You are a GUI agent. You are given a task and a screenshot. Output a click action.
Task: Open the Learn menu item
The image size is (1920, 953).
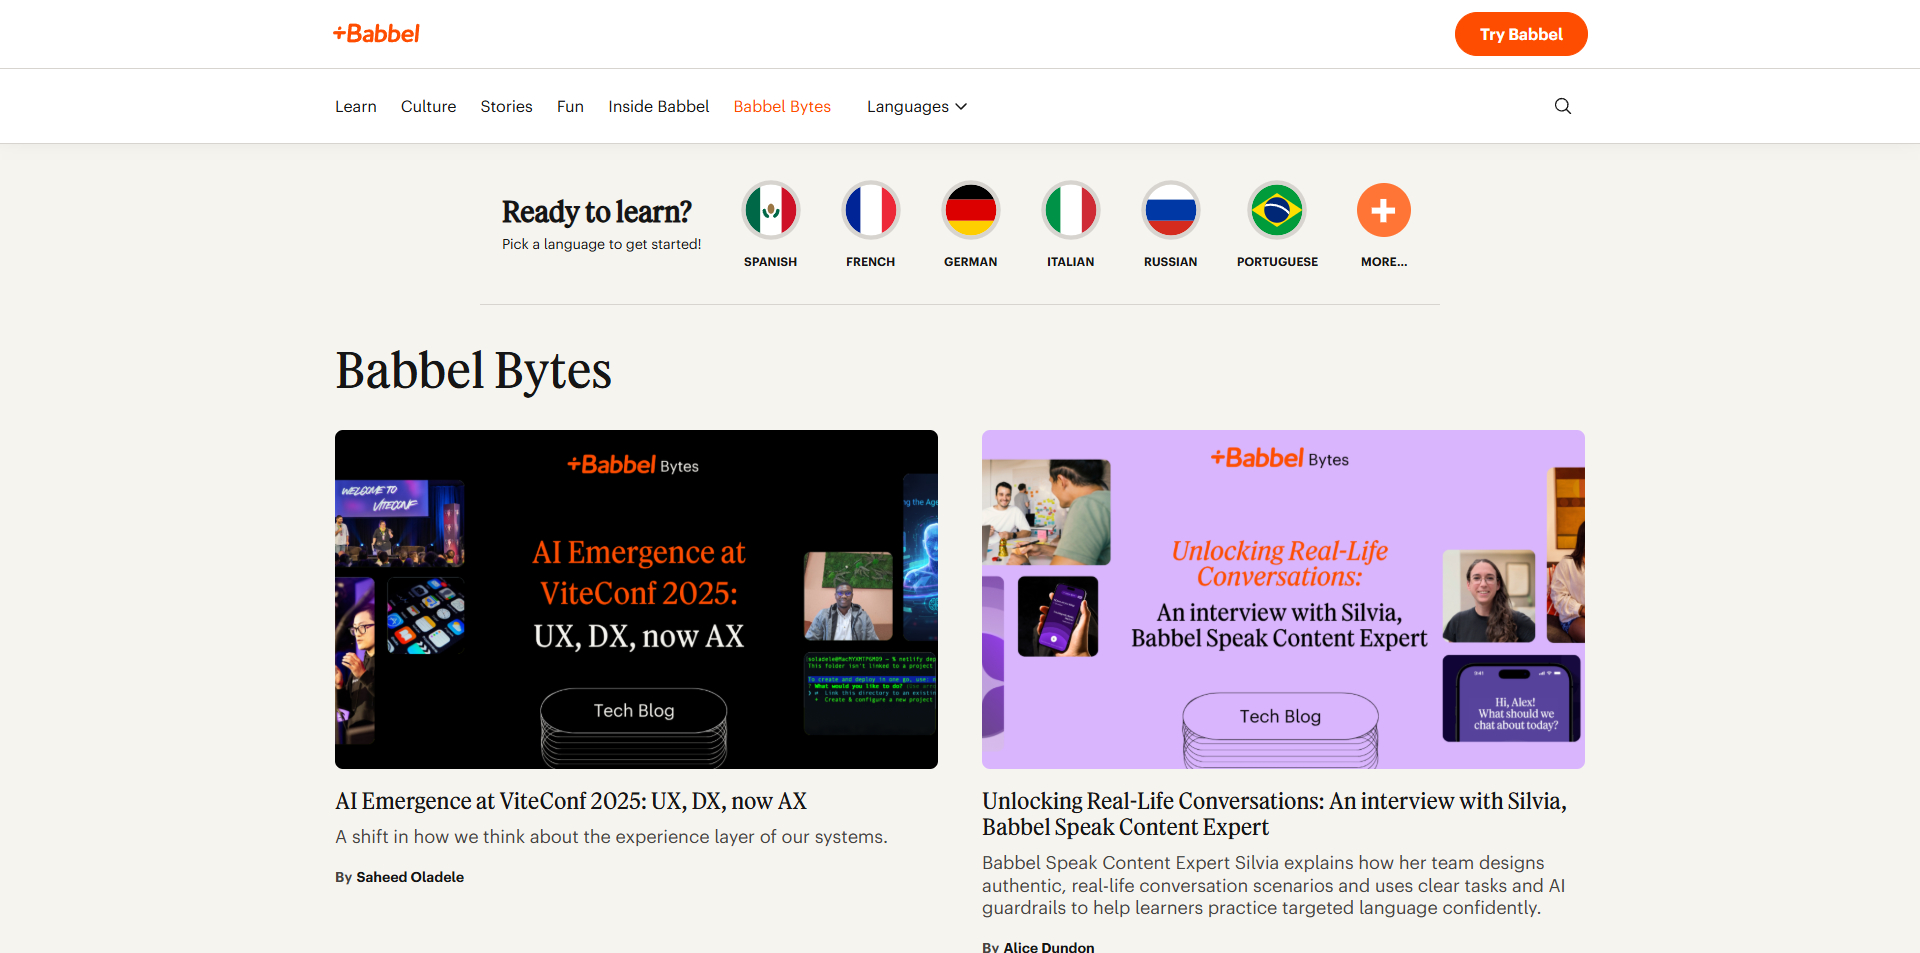pos(356,106)
